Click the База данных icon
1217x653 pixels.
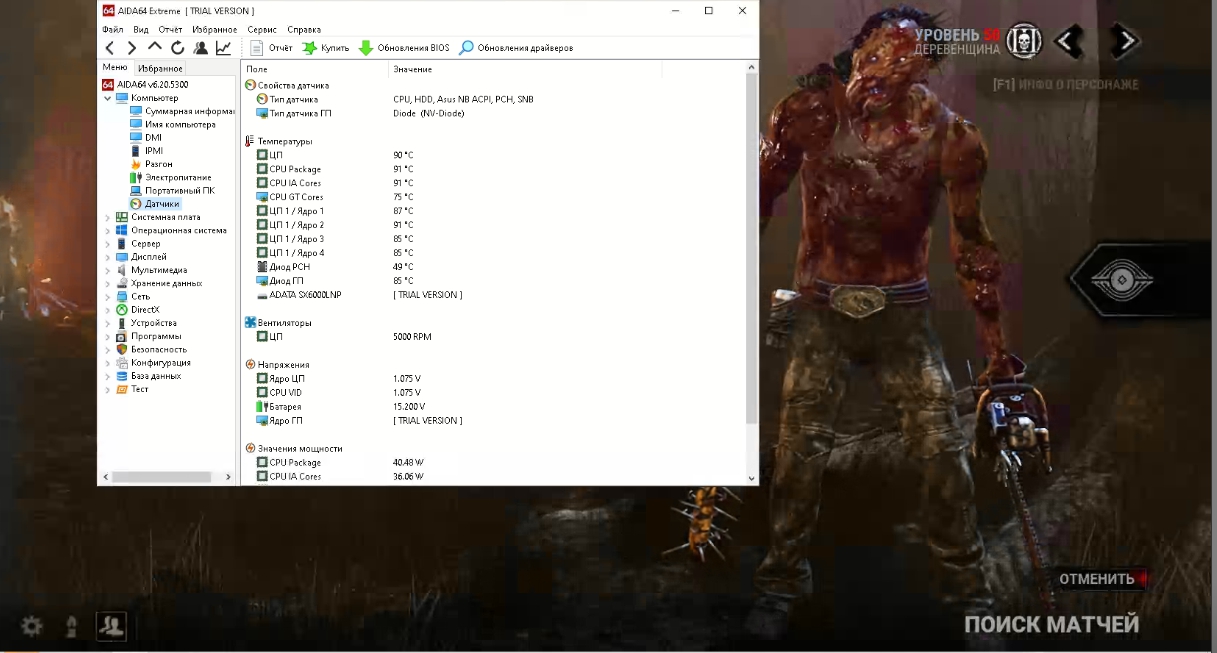click(122, 376)
